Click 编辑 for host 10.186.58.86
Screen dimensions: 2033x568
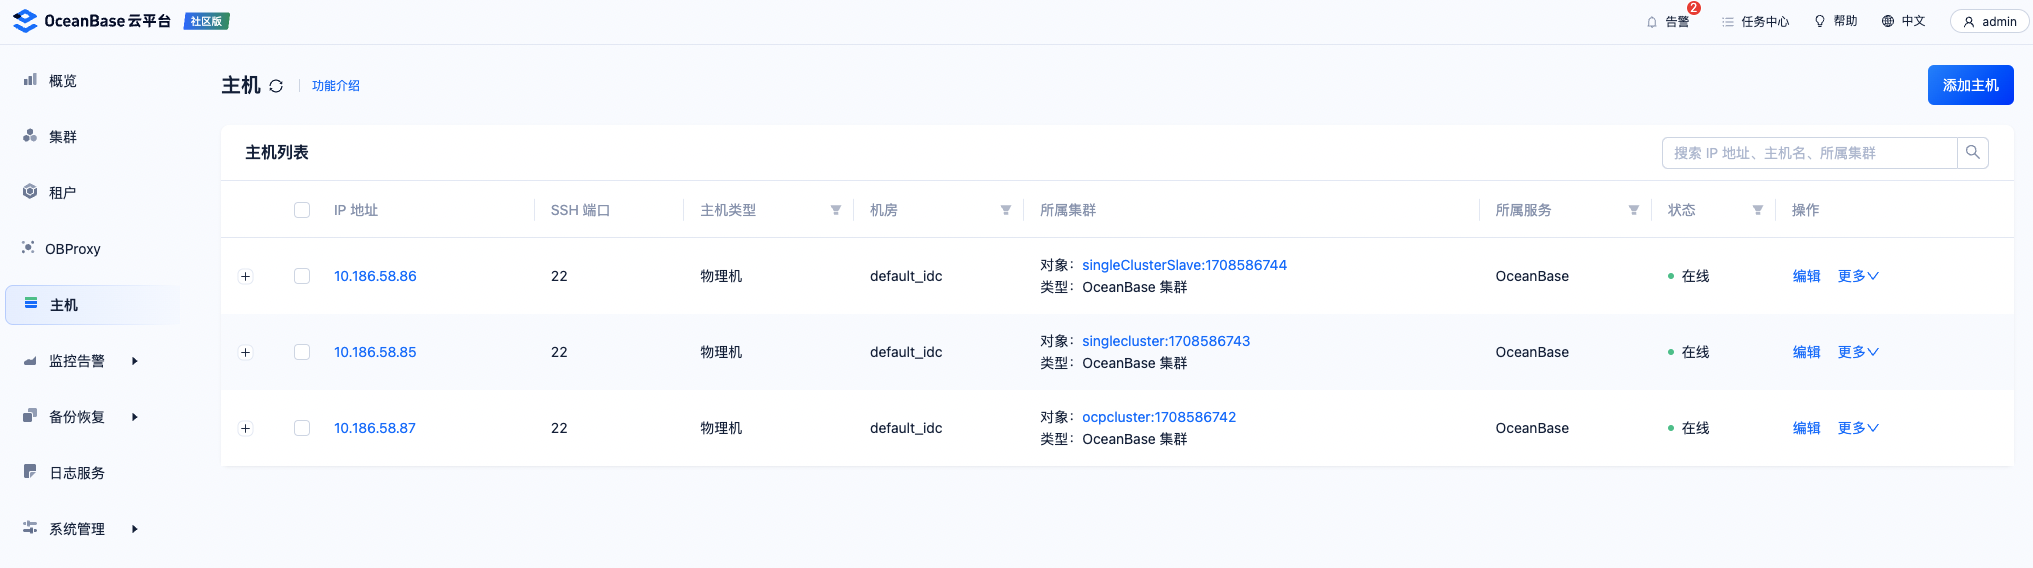(x=1806, y=276)
